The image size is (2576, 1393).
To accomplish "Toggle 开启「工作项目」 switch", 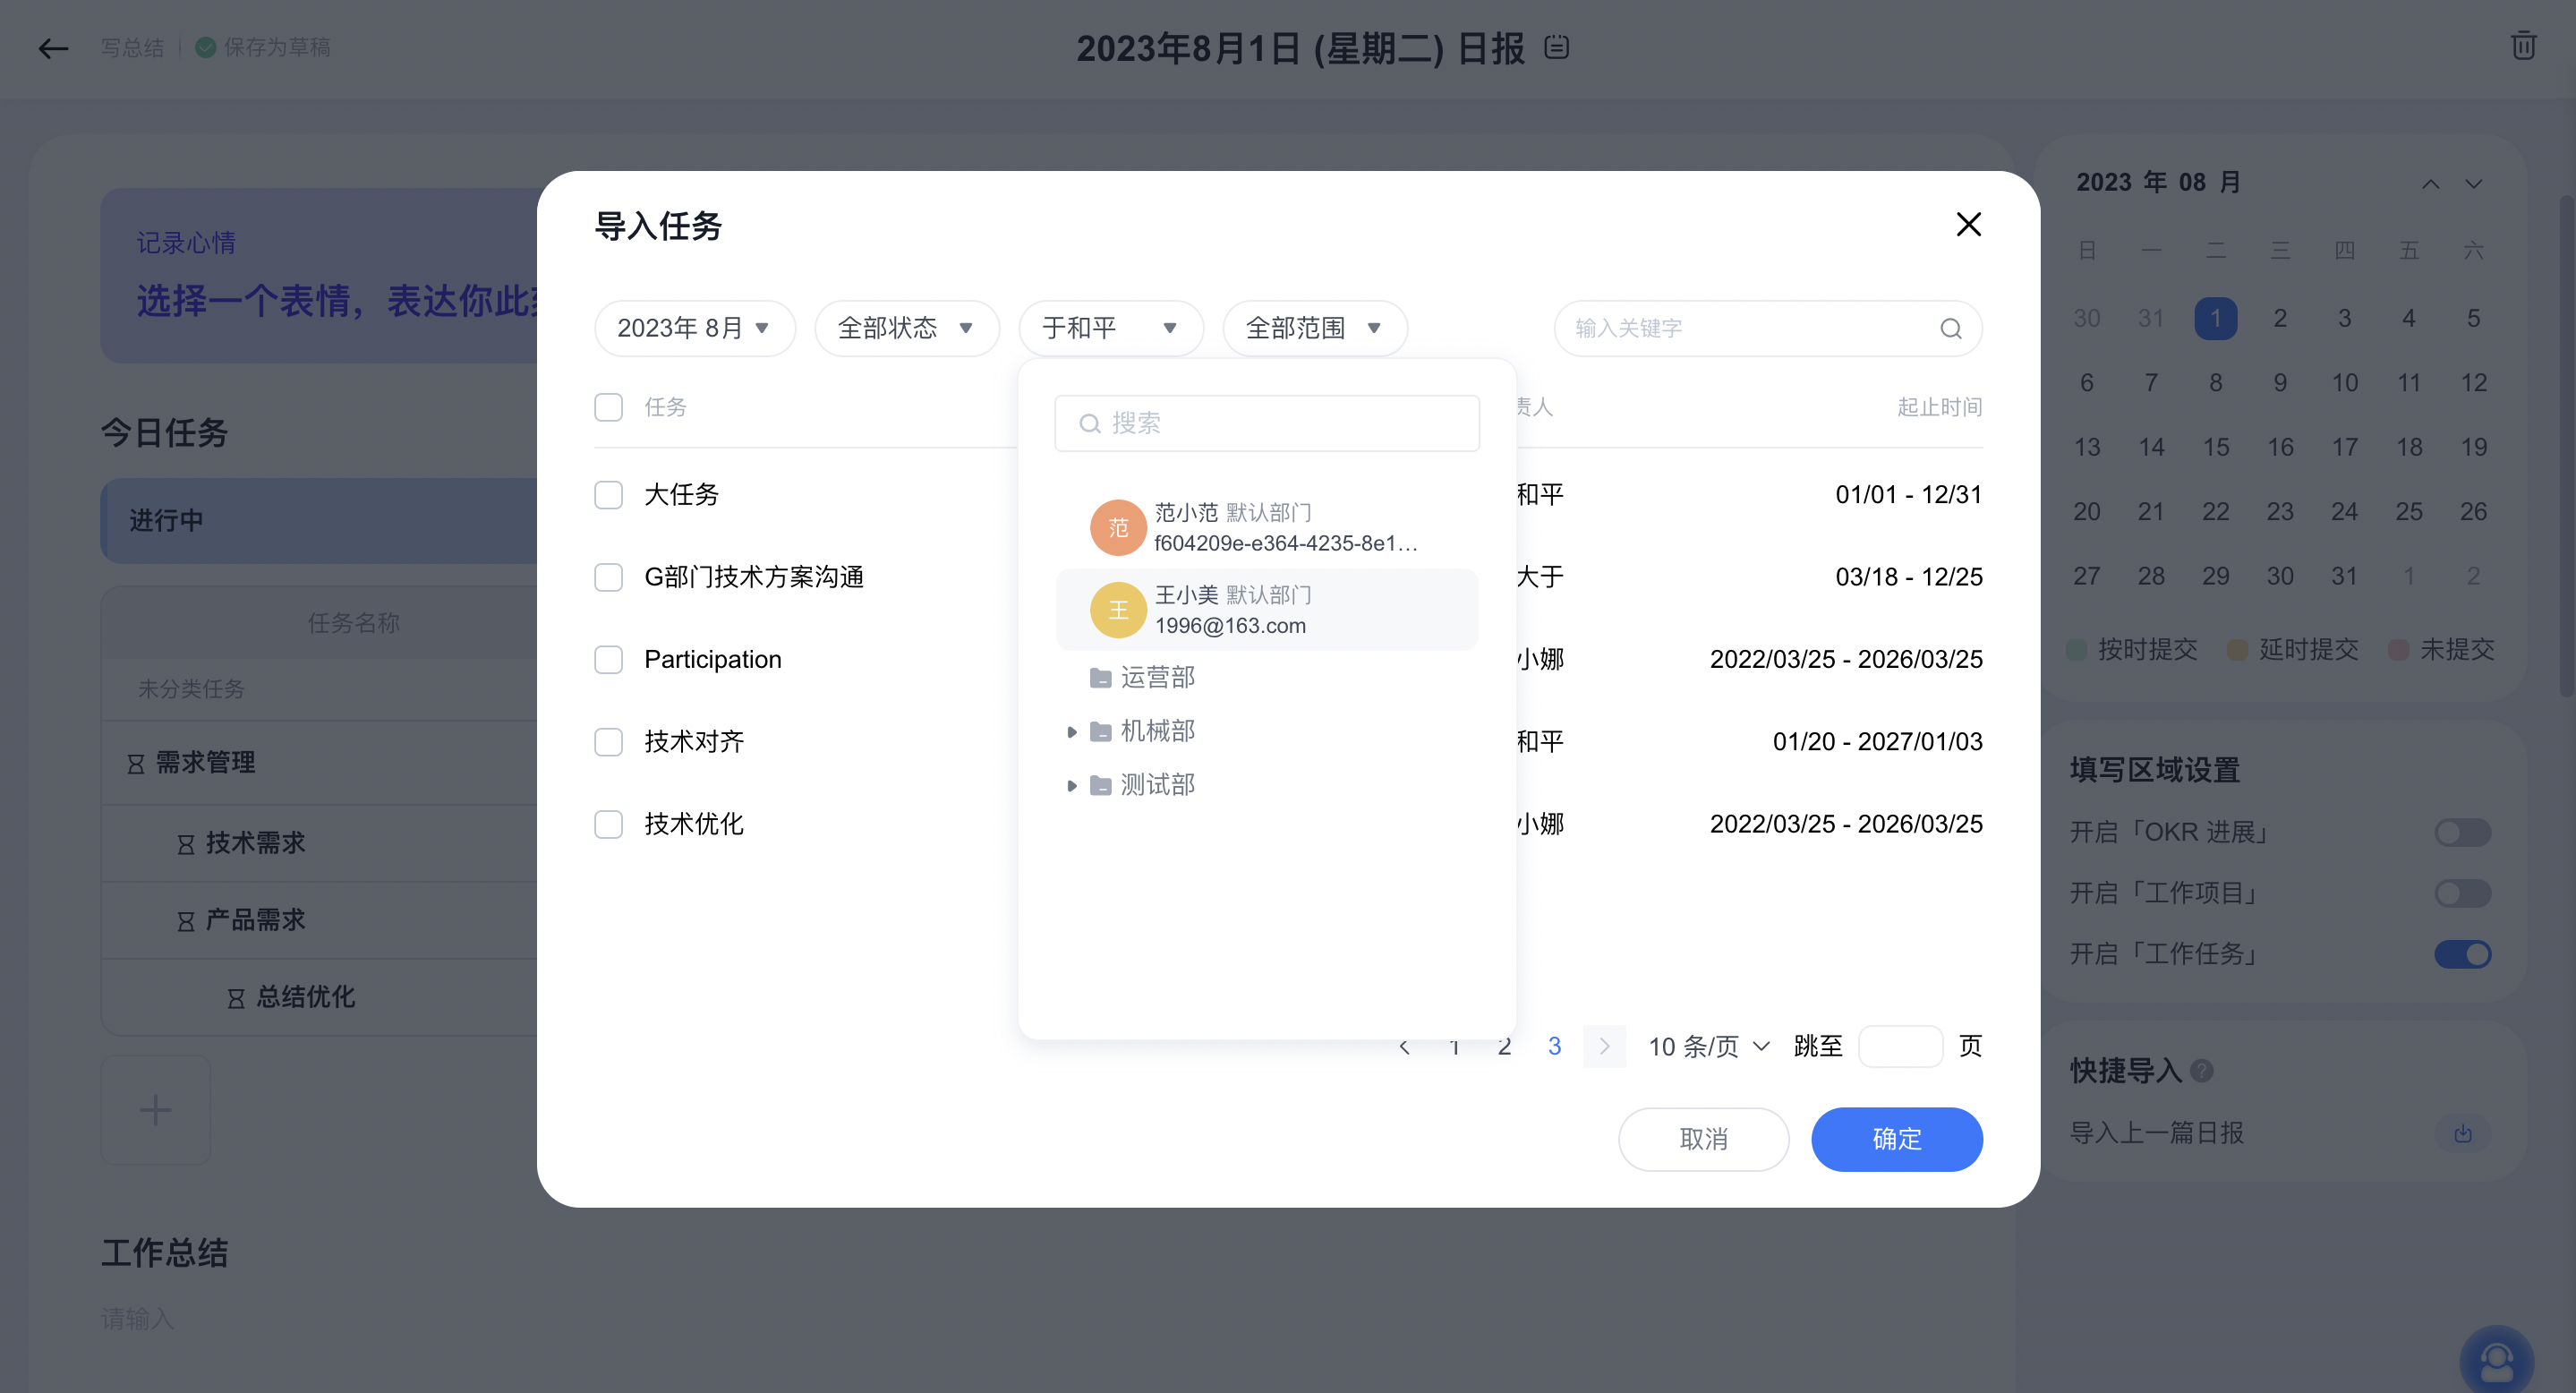I will pos(2462,893).
